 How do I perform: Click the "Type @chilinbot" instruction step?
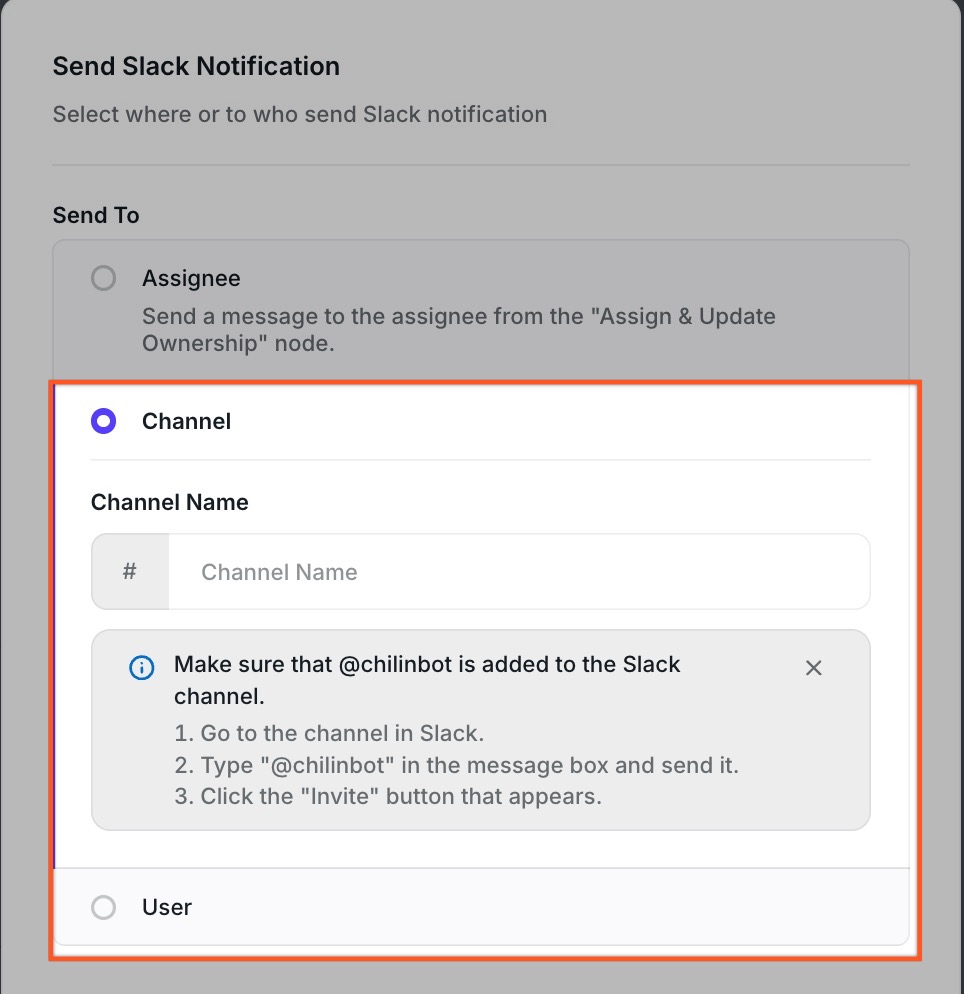pos(456,765)
